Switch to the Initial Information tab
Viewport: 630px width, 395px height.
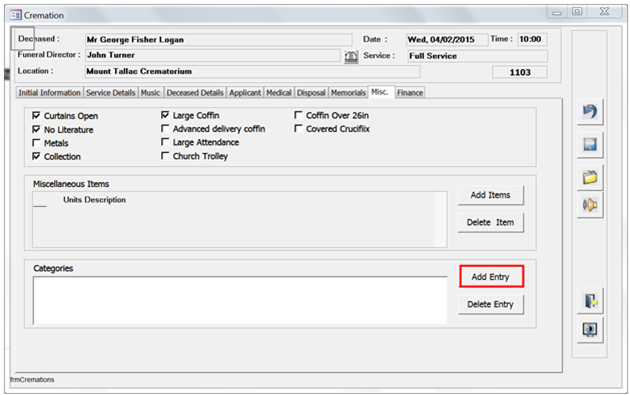pyautogui.click(x=49, y=93)
